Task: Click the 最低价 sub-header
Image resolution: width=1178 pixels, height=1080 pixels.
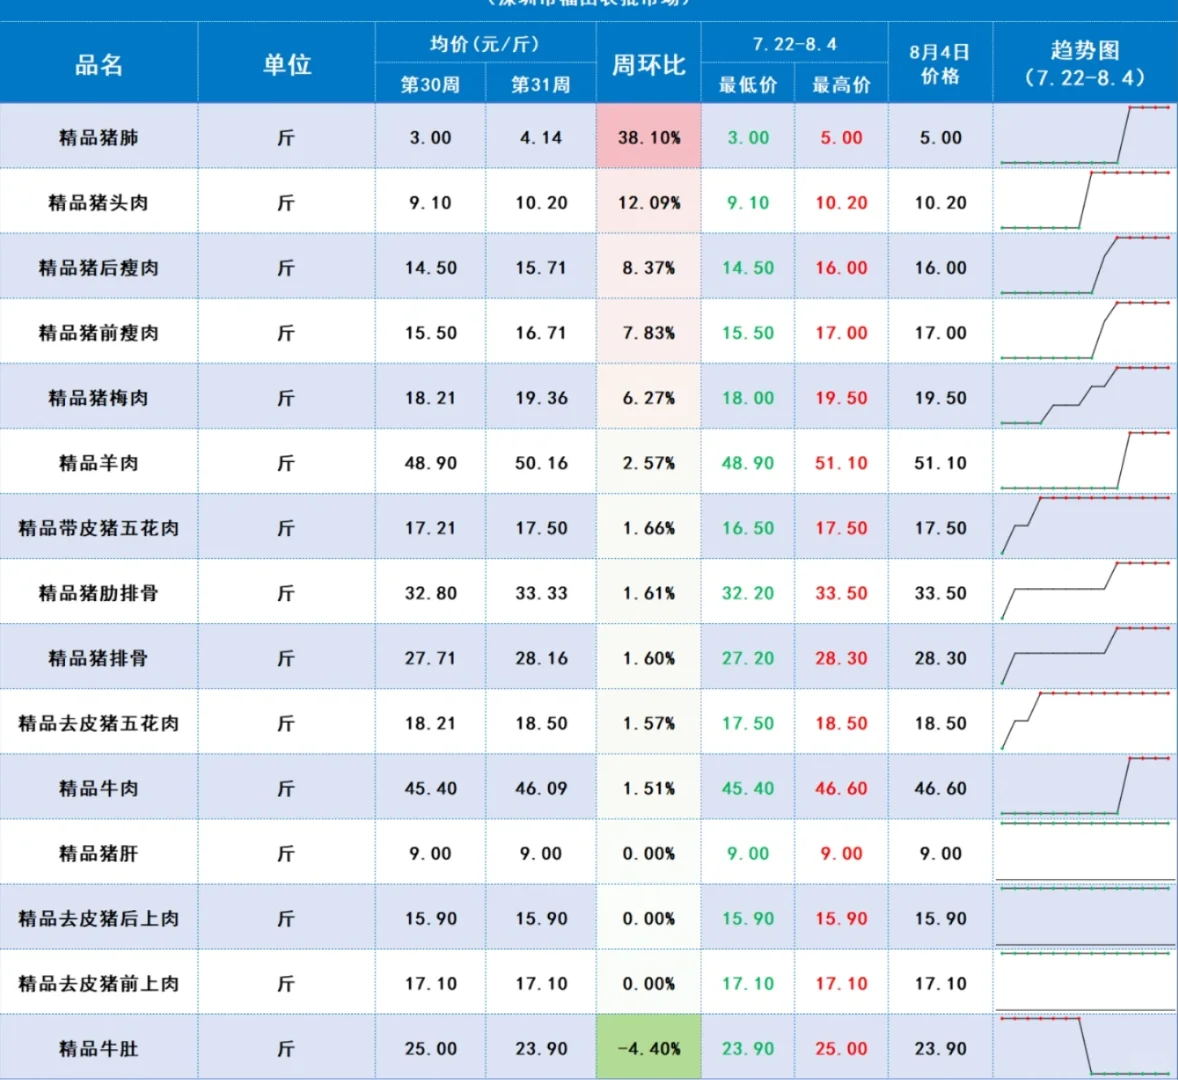Action: point(748,84)
